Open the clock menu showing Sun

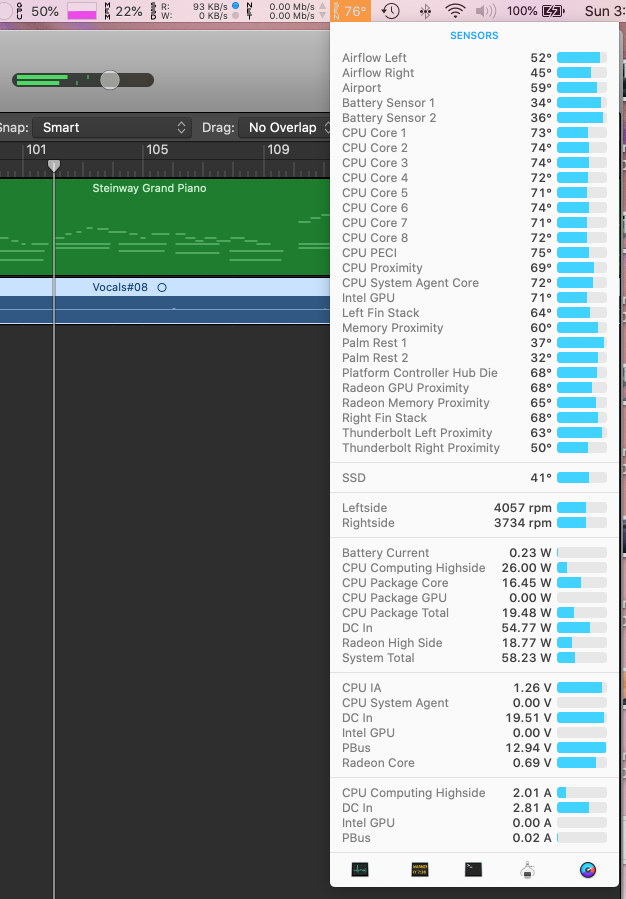[x=610, y=11]
